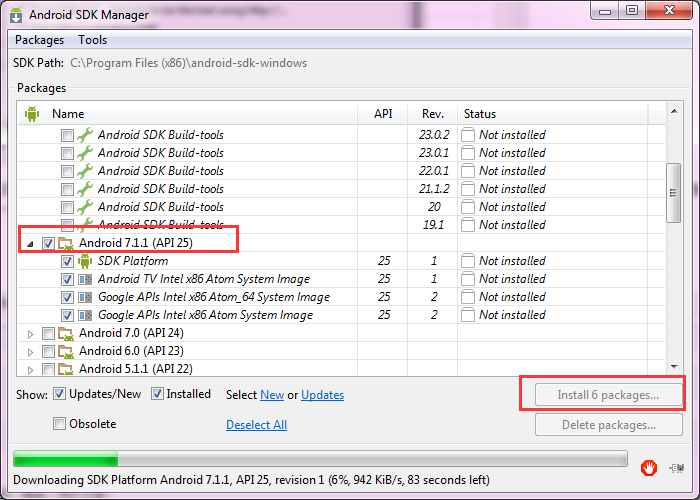The image size is (700, 500).
Task: Click status icon for Android TV image row
Action: click(x=467, y=279)
